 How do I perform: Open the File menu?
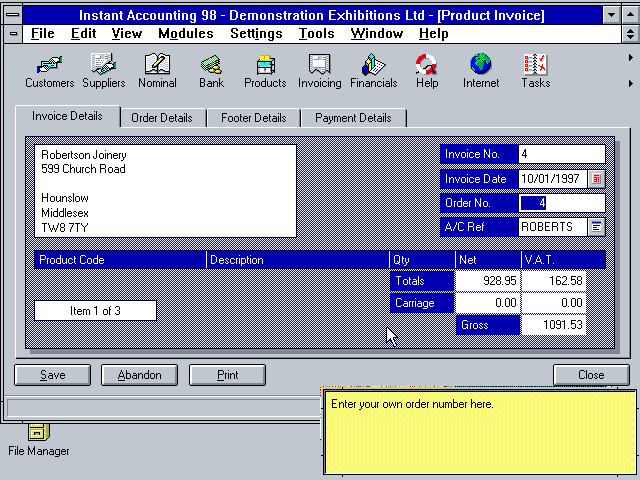[42, 33]
